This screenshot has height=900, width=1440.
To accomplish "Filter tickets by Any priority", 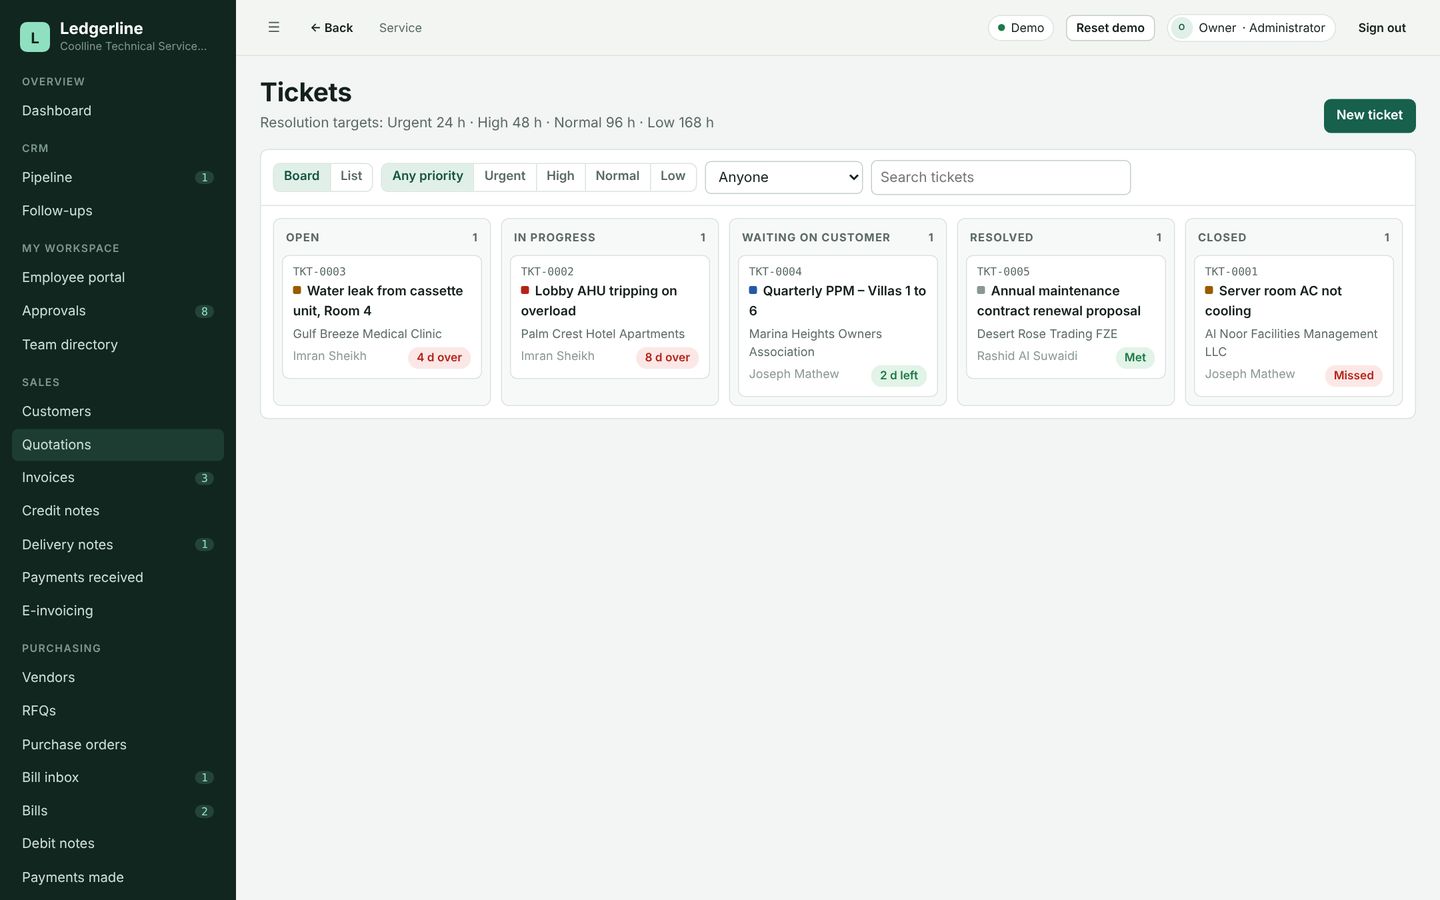I will 428,176.
